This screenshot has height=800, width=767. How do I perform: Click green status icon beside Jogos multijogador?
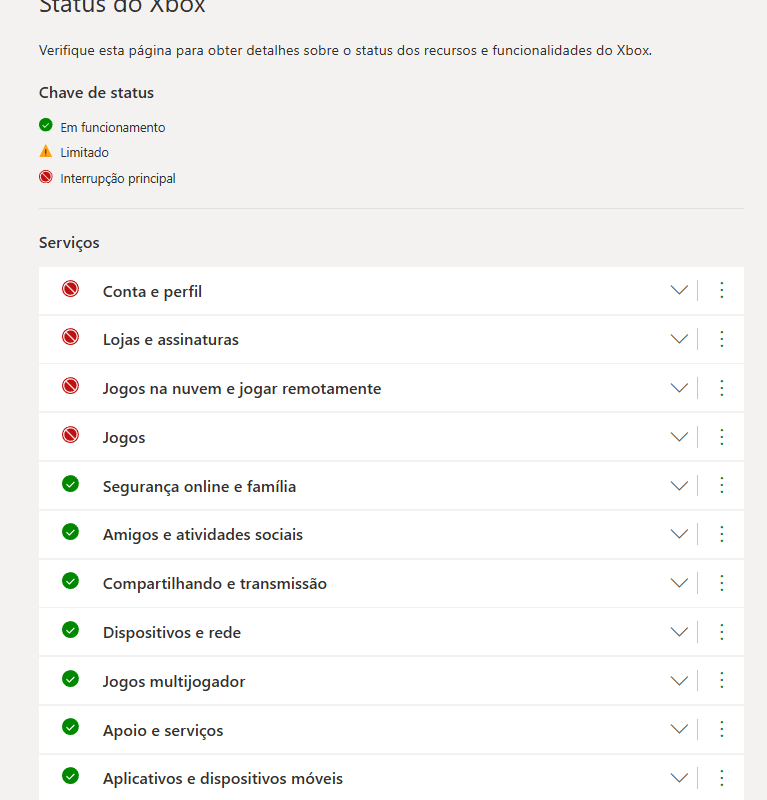[x=70, y=679]
